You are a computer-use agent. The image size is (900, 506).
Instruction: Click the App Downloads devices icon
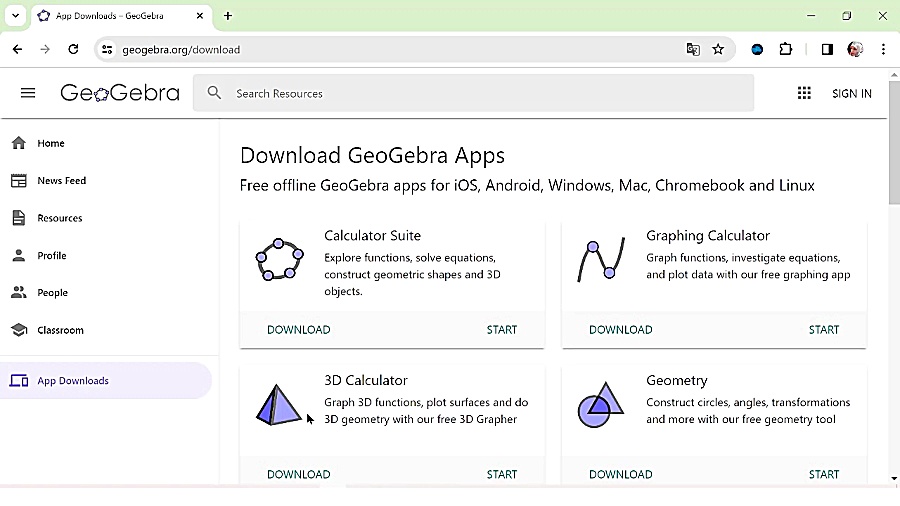coord(19,380)
